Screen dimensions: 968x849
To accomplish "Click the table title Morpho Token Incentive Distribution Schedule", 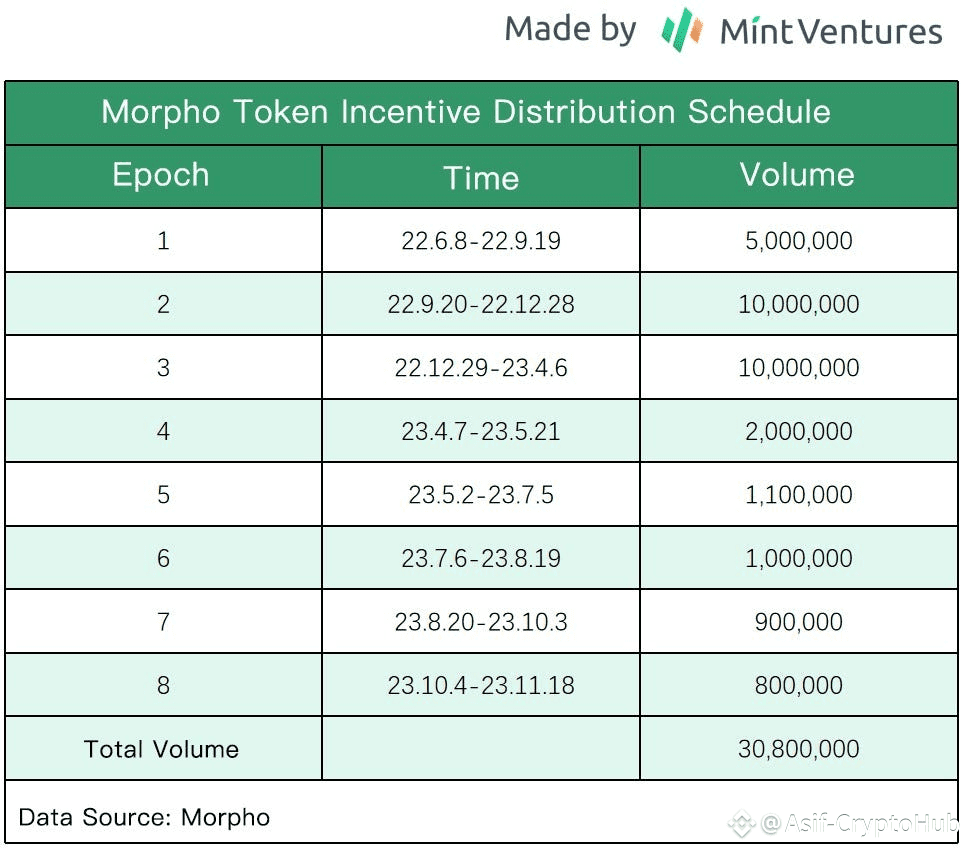I will tap(466, 112).
